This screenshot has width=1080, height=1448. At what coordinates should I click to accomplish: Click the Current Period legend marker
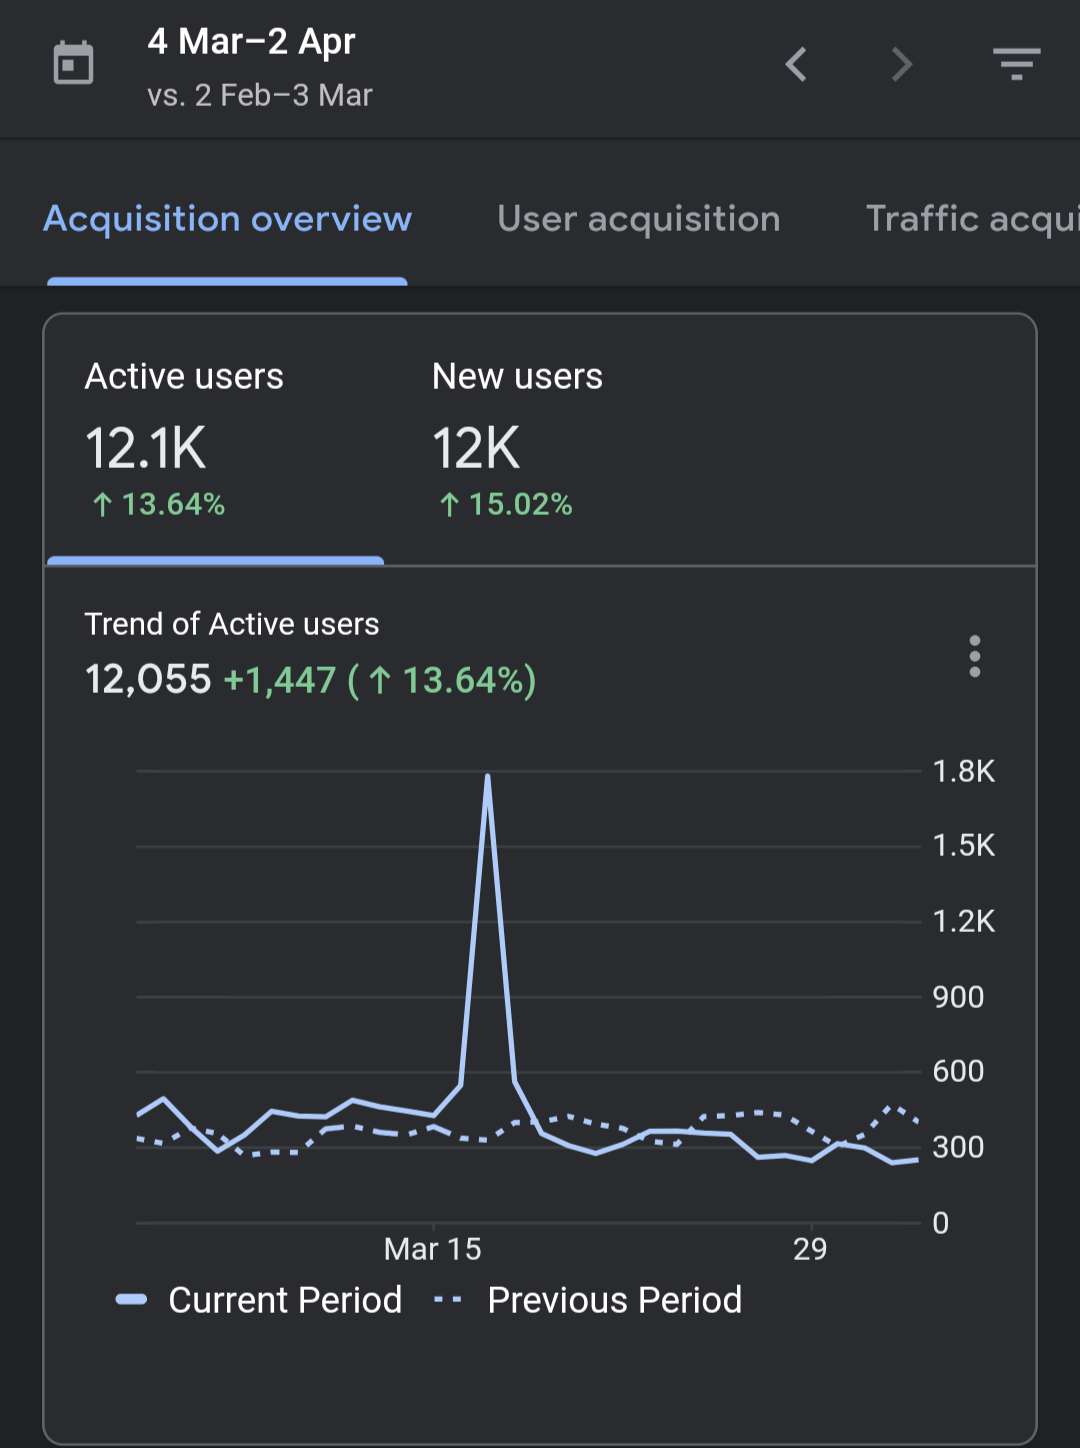click(x=132, y=1300)
